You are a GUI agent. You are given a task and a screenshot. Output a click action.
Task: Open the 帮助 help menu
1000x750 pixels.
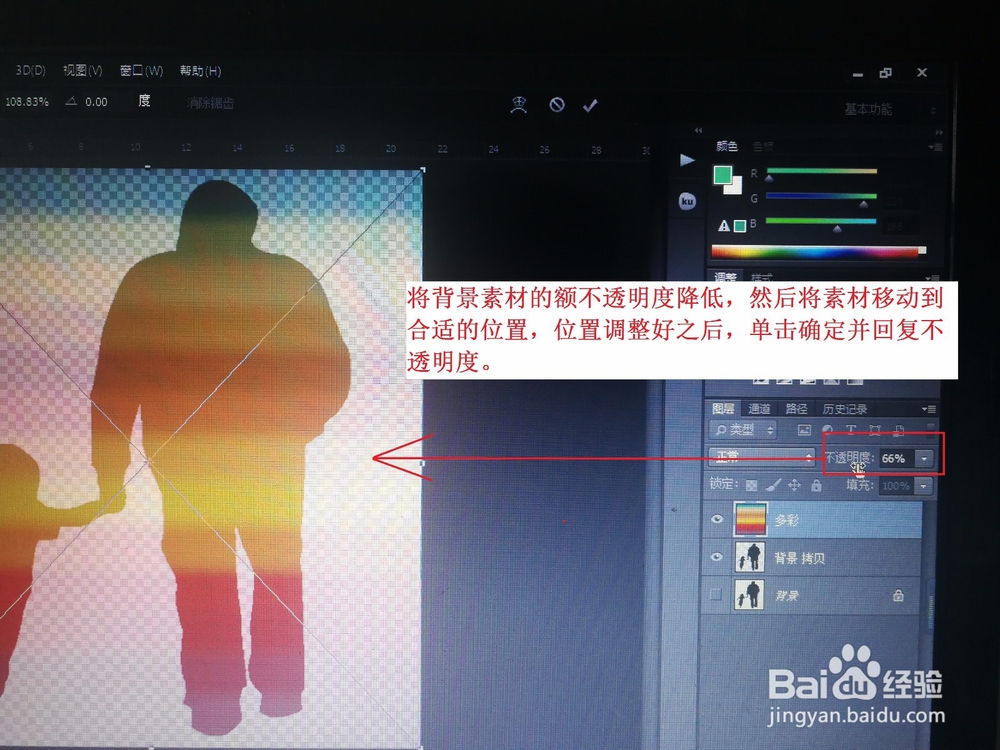pos(198,70)
